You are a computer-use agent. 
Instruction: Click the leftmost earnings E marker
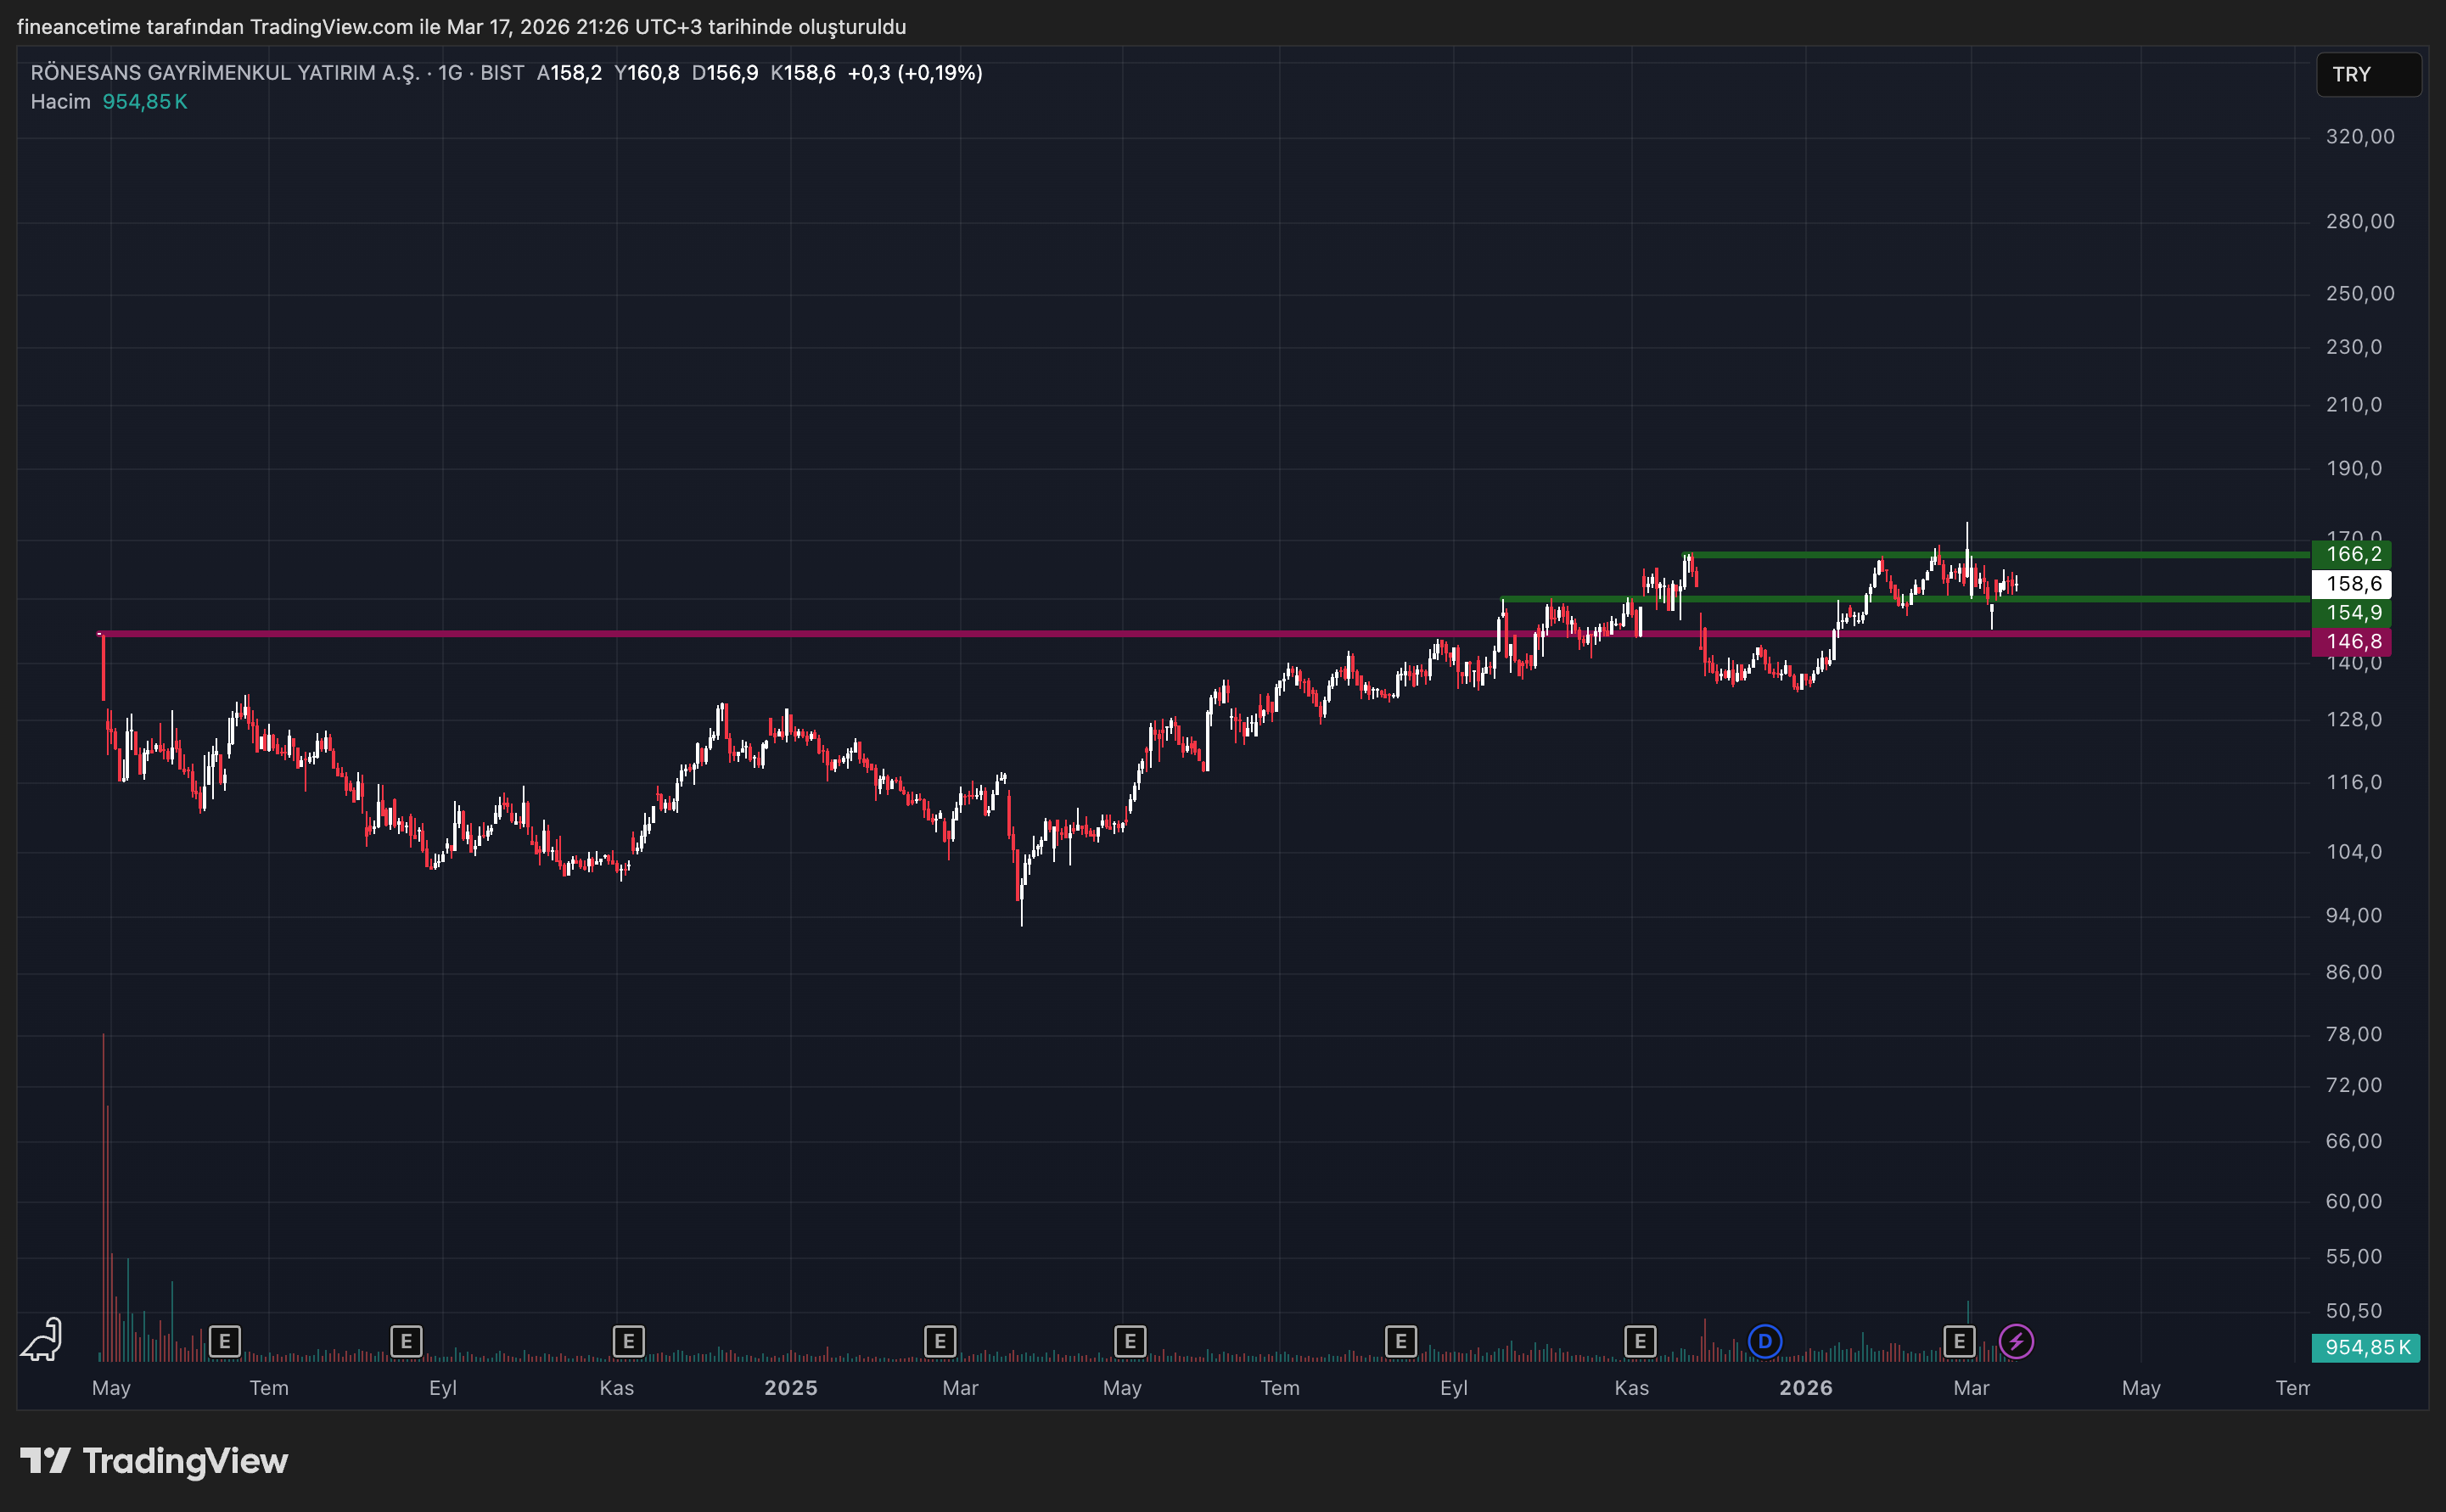tap(224, 1341)
